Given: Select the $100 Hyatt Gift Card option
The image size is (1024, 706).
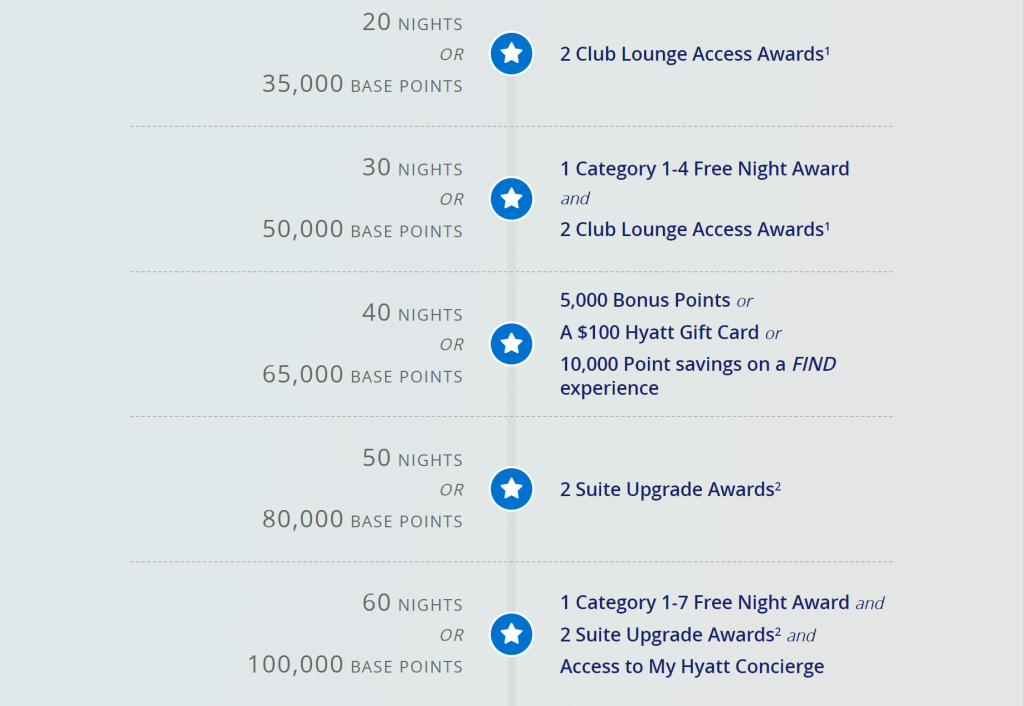Looking at the screenshot, I should [659, 332].
